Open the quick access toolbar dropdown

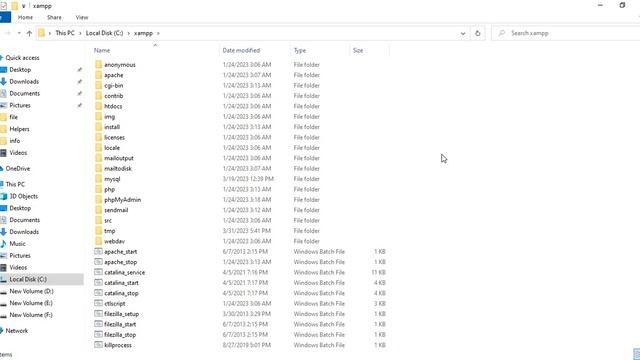[23, 6]
